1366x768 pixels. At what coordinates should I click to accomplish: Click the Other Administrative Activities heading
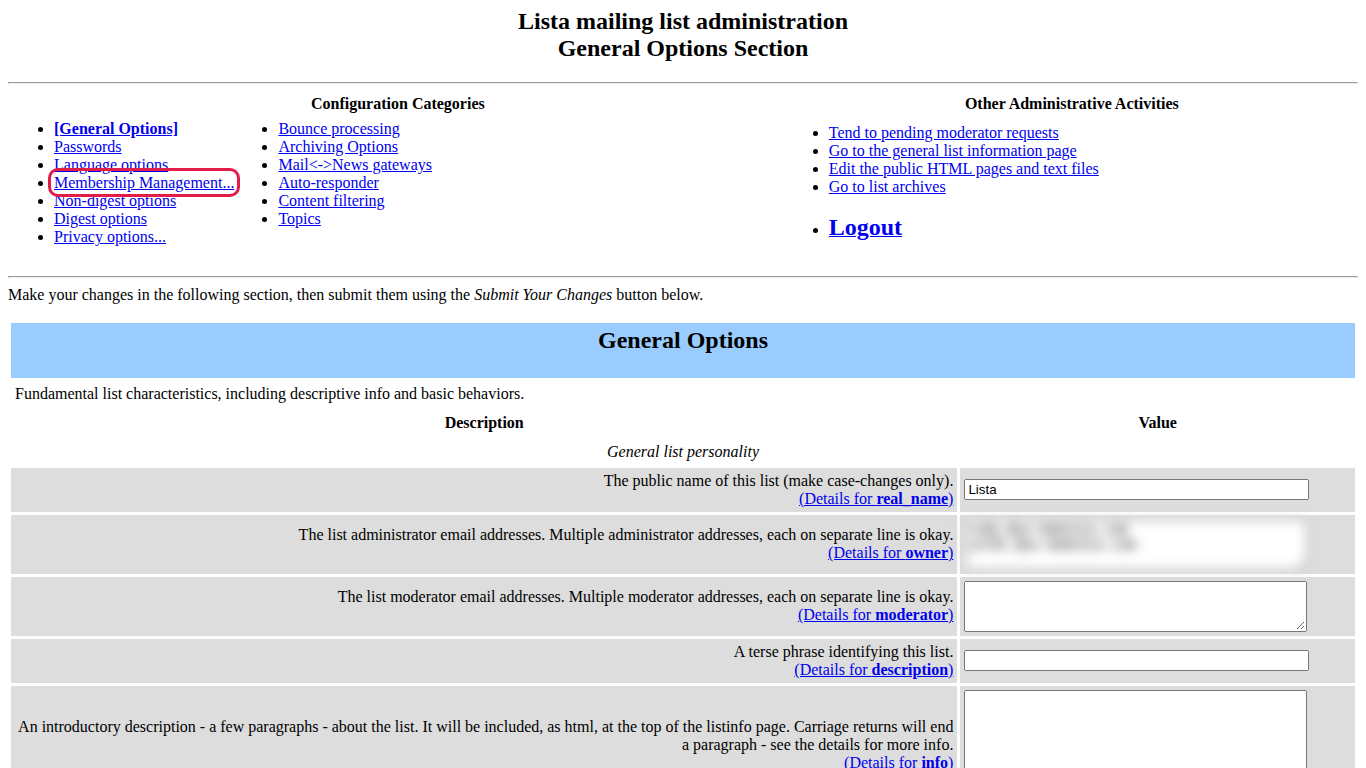1072,104
